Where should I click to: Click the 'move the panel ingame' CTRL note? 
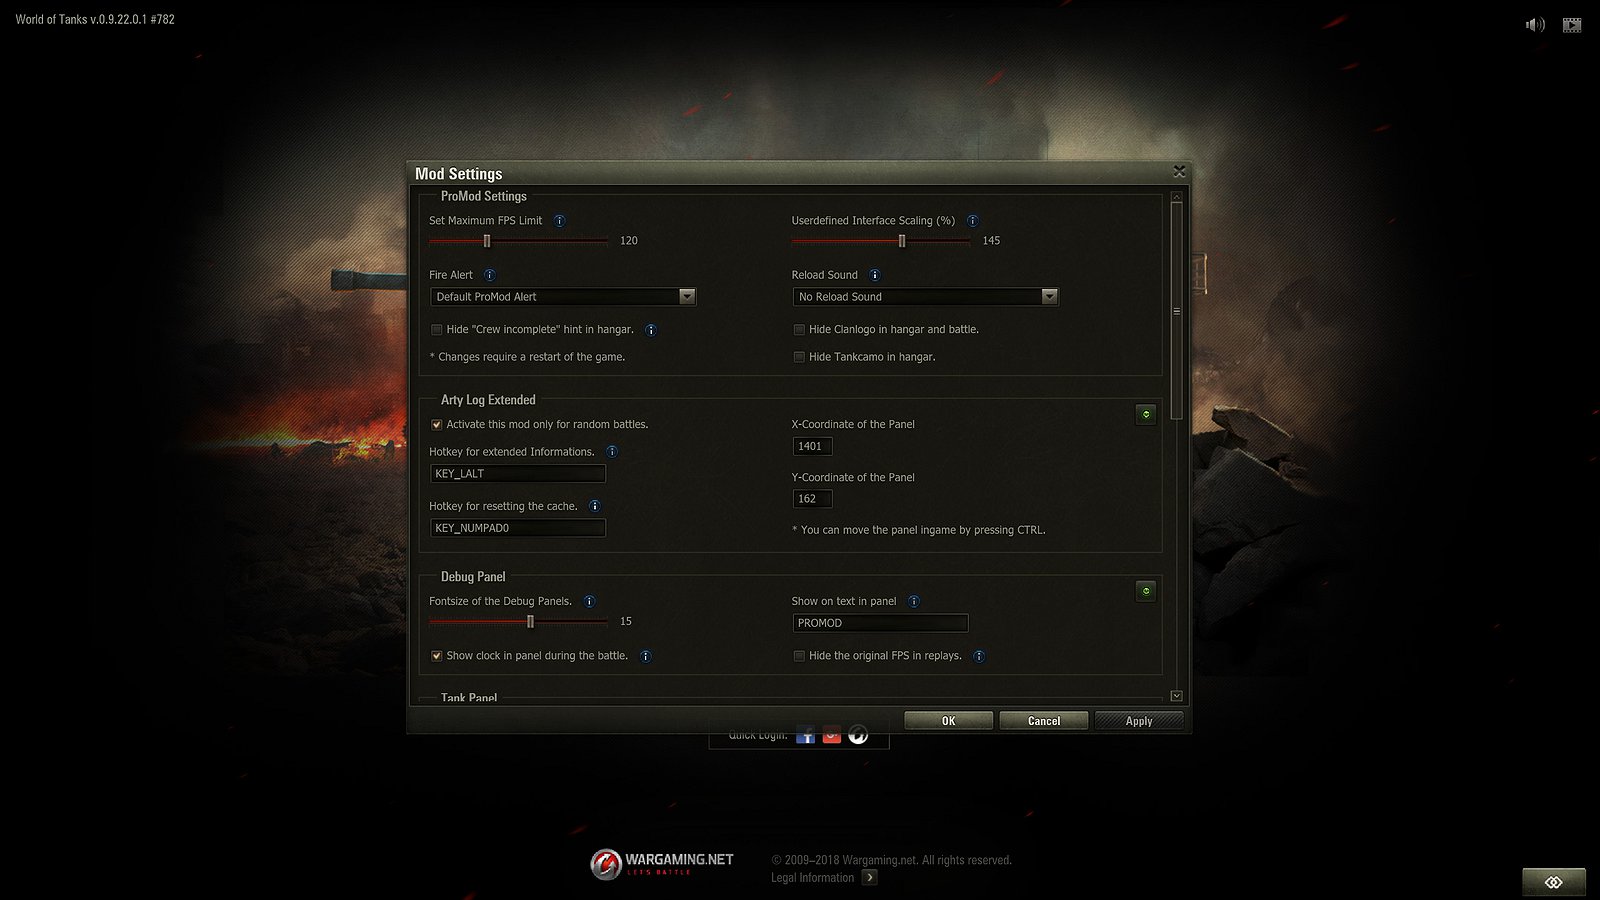[x=919, y=530]
